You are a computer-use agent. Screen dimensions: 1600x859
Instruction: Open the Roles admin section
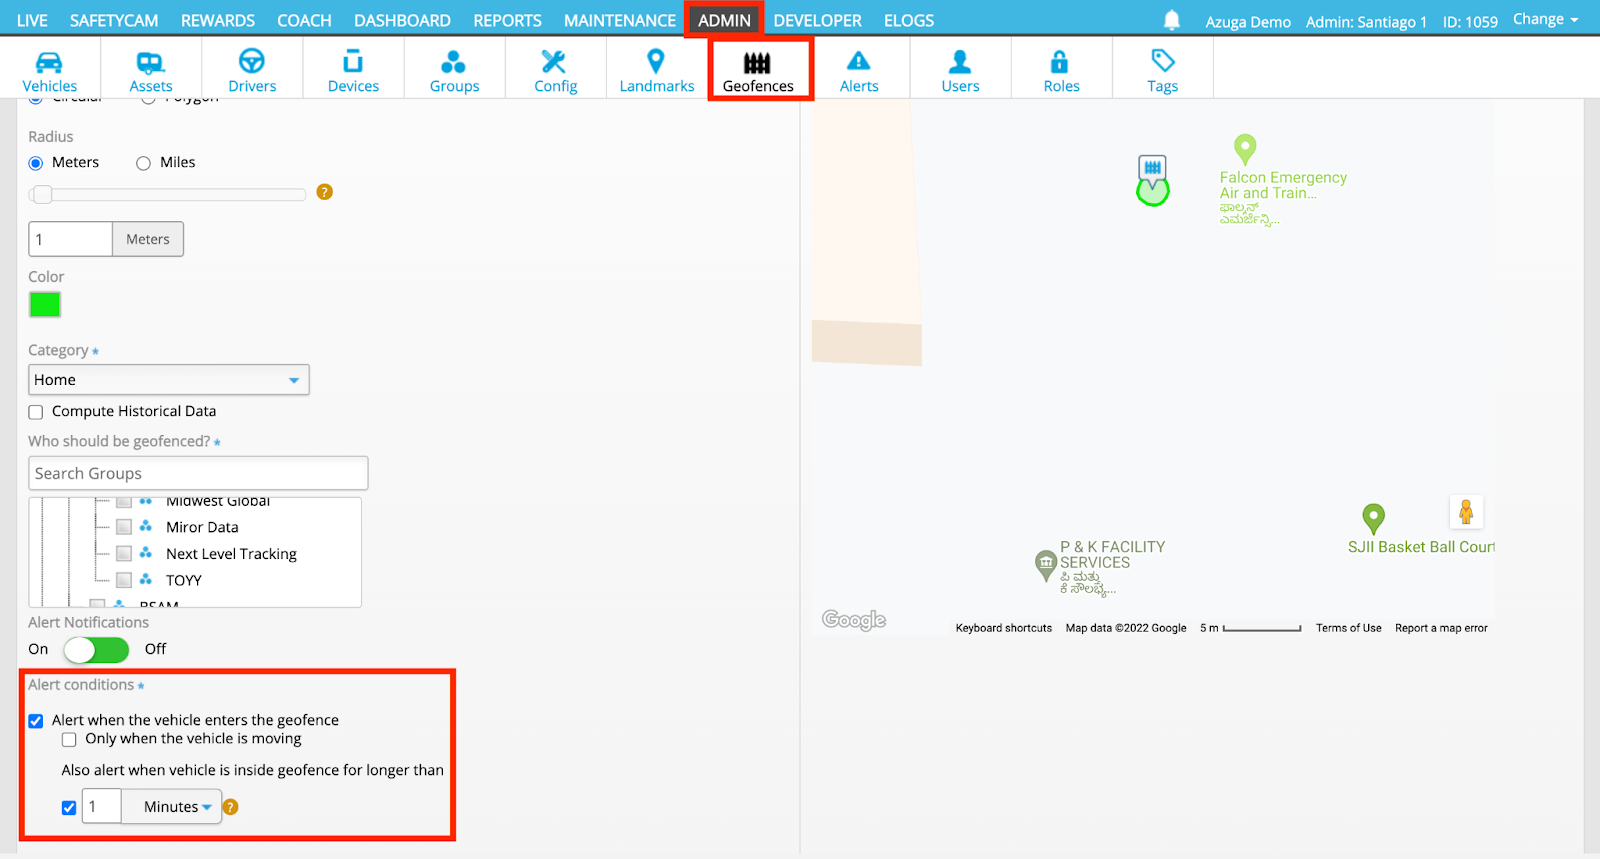point(1061,69)
